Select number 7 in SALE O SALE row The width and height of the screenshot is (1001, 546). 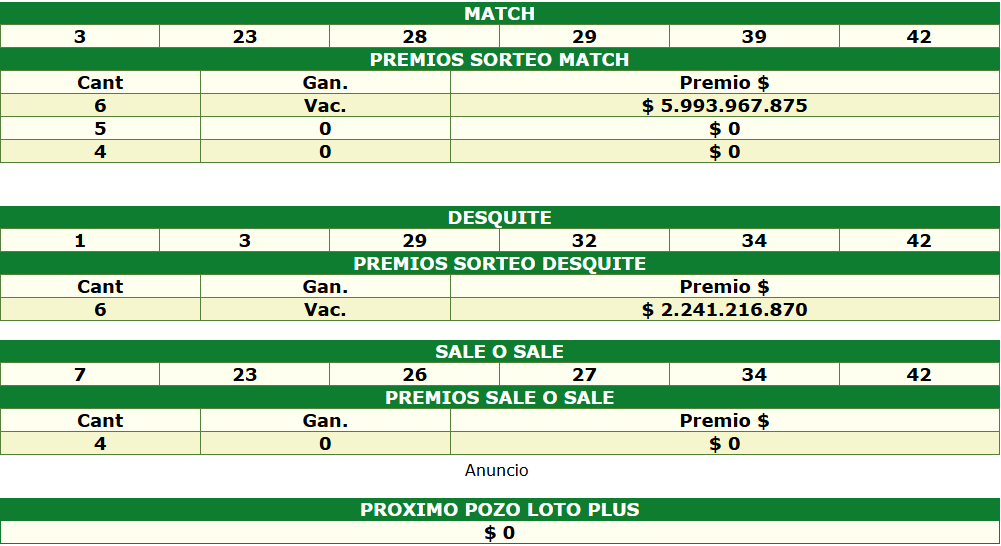click(80, 375)
